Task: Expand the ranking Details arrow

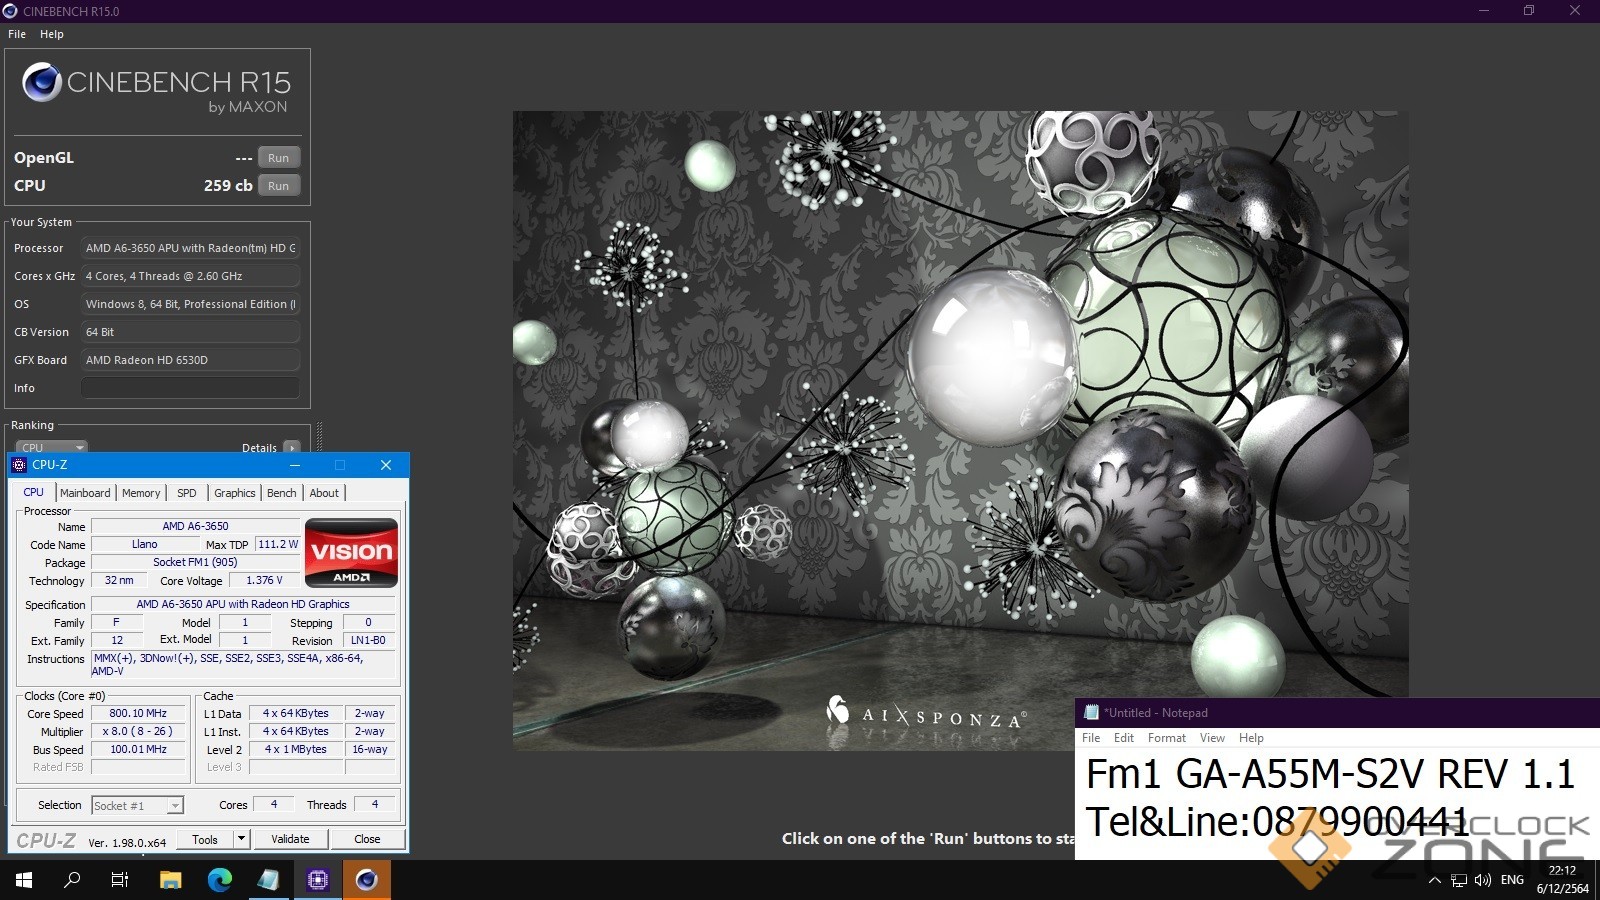Action: coord(291,447)
